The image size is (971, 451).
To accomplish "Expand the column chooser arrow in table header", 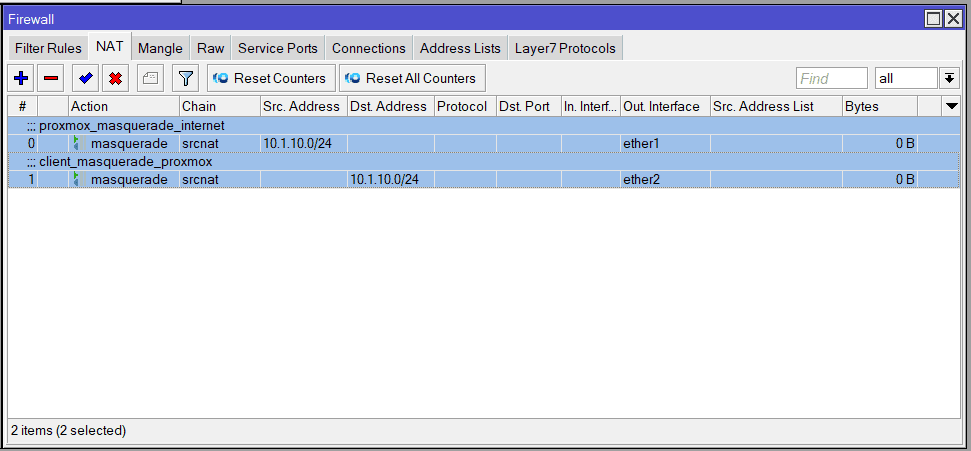I will 951,106.
